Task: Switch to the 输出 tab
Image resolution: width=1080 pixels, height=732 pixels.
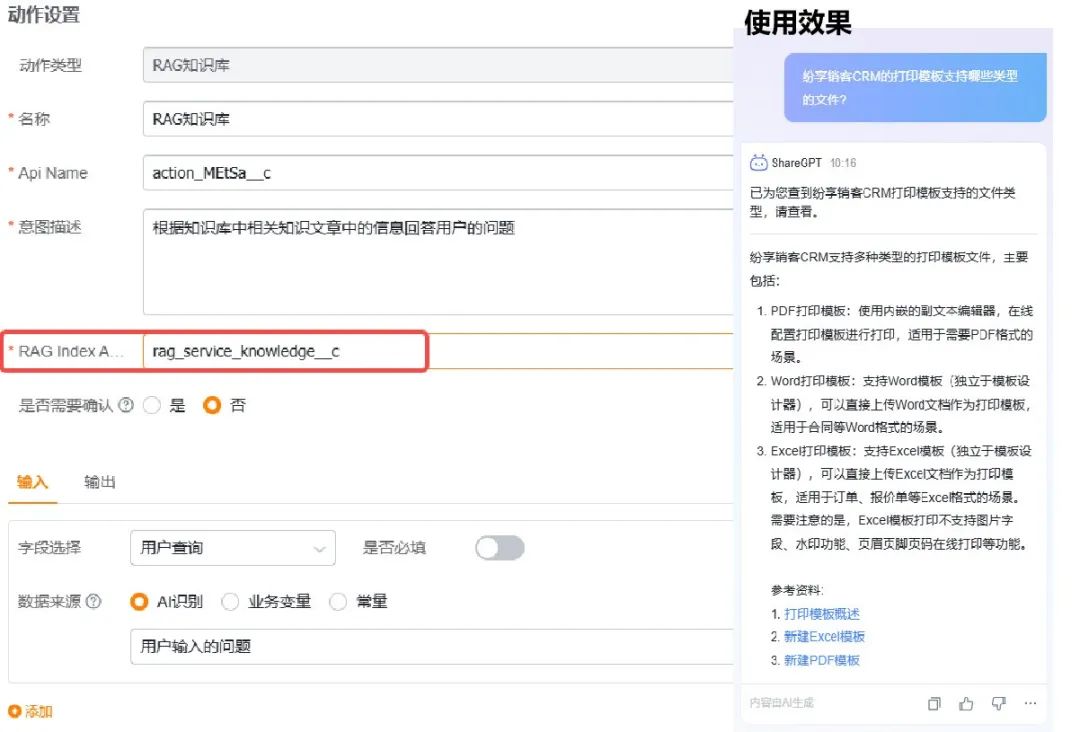Action: pos(100,482)
